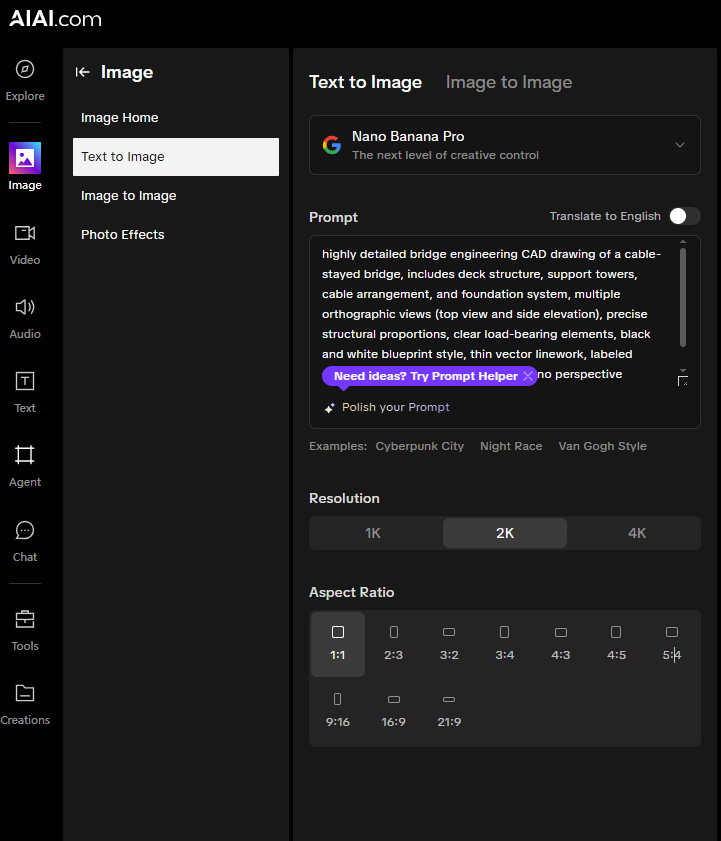Image resolution: width=721 pixels, height=841 pixels.
Task: Switch to Text to Image tab
Action: [x=365, y=82]
